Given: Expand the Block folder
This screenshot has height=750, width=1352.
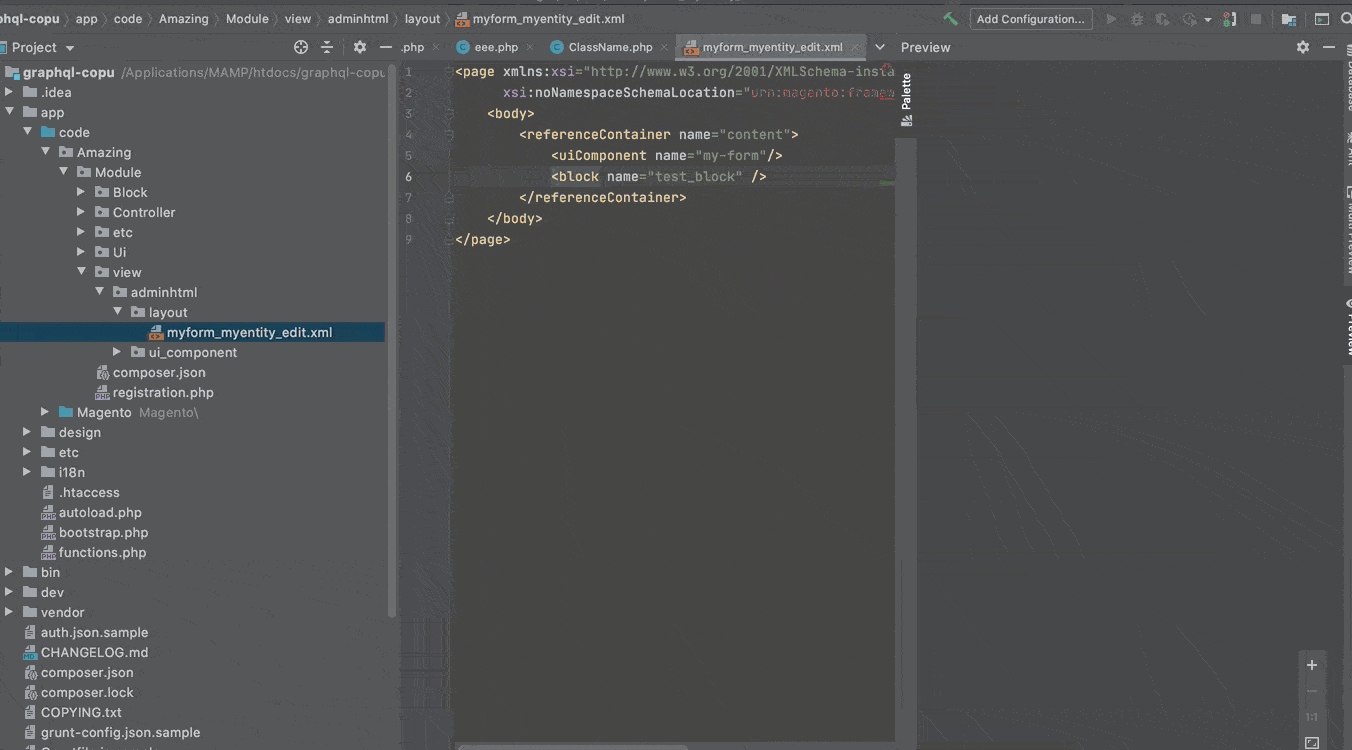Looking at the screenshot, I should (82, 192).
